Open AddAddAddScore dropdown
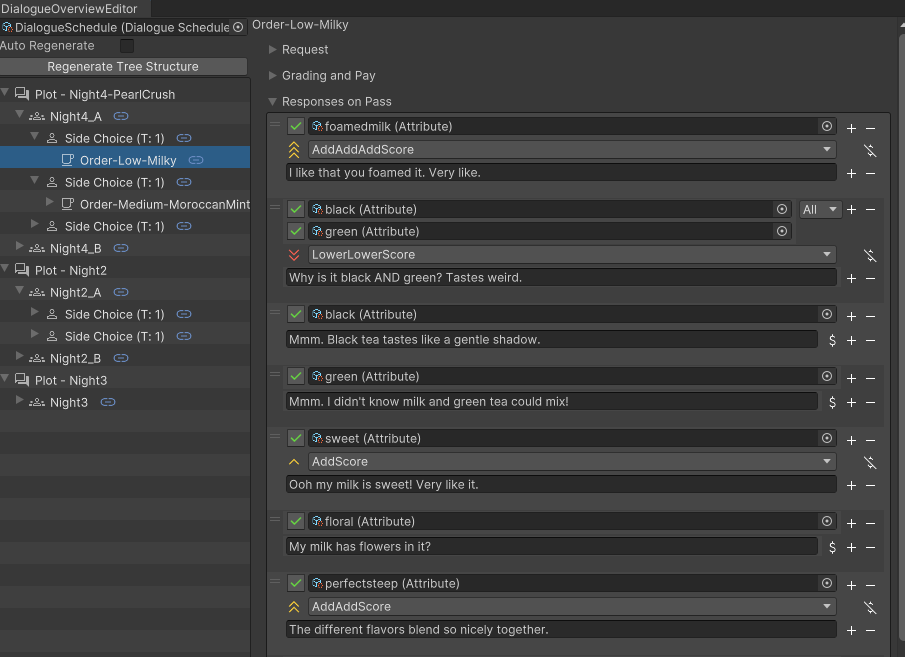This screenshot has height=657, width=905. click(573, 150)
